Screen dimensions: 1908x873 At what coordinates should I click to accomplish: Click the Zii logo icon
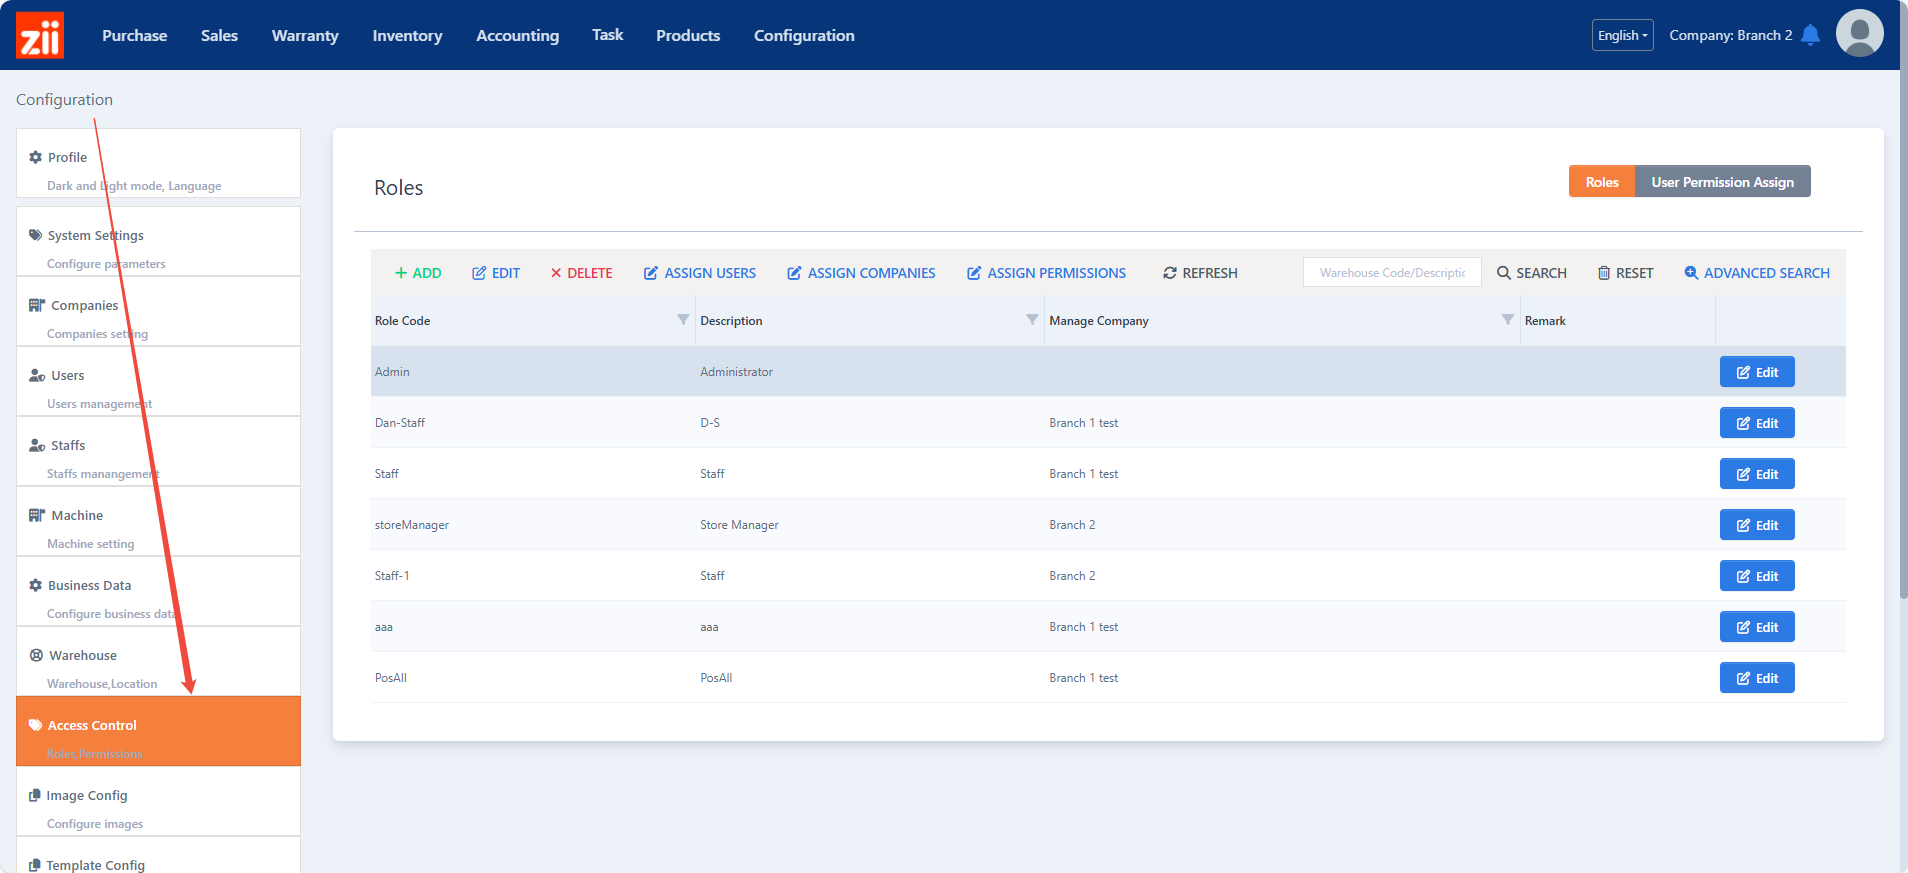[x=40, y=35]
